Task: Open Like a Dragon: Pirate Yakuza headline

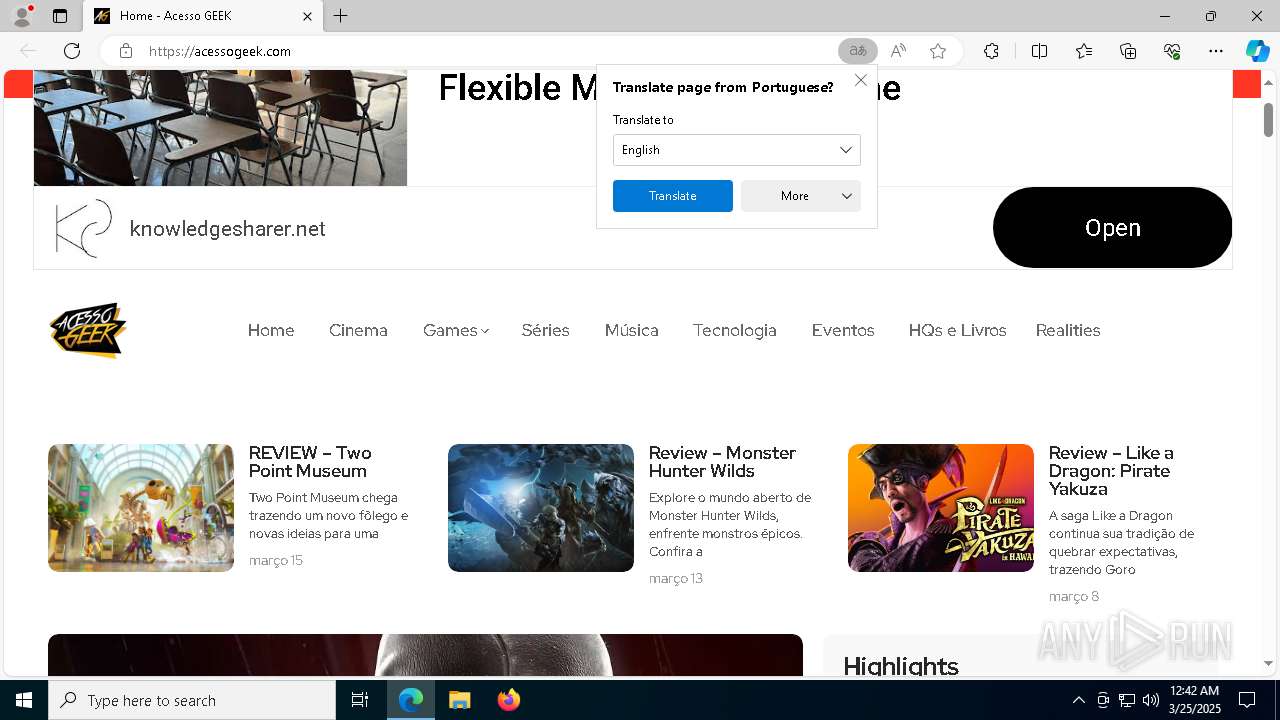Action: 1111,471
